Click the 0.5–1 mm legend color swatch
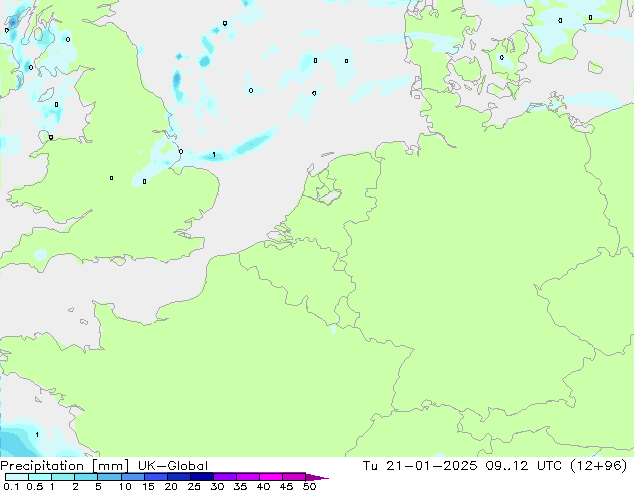 (40, 477)
